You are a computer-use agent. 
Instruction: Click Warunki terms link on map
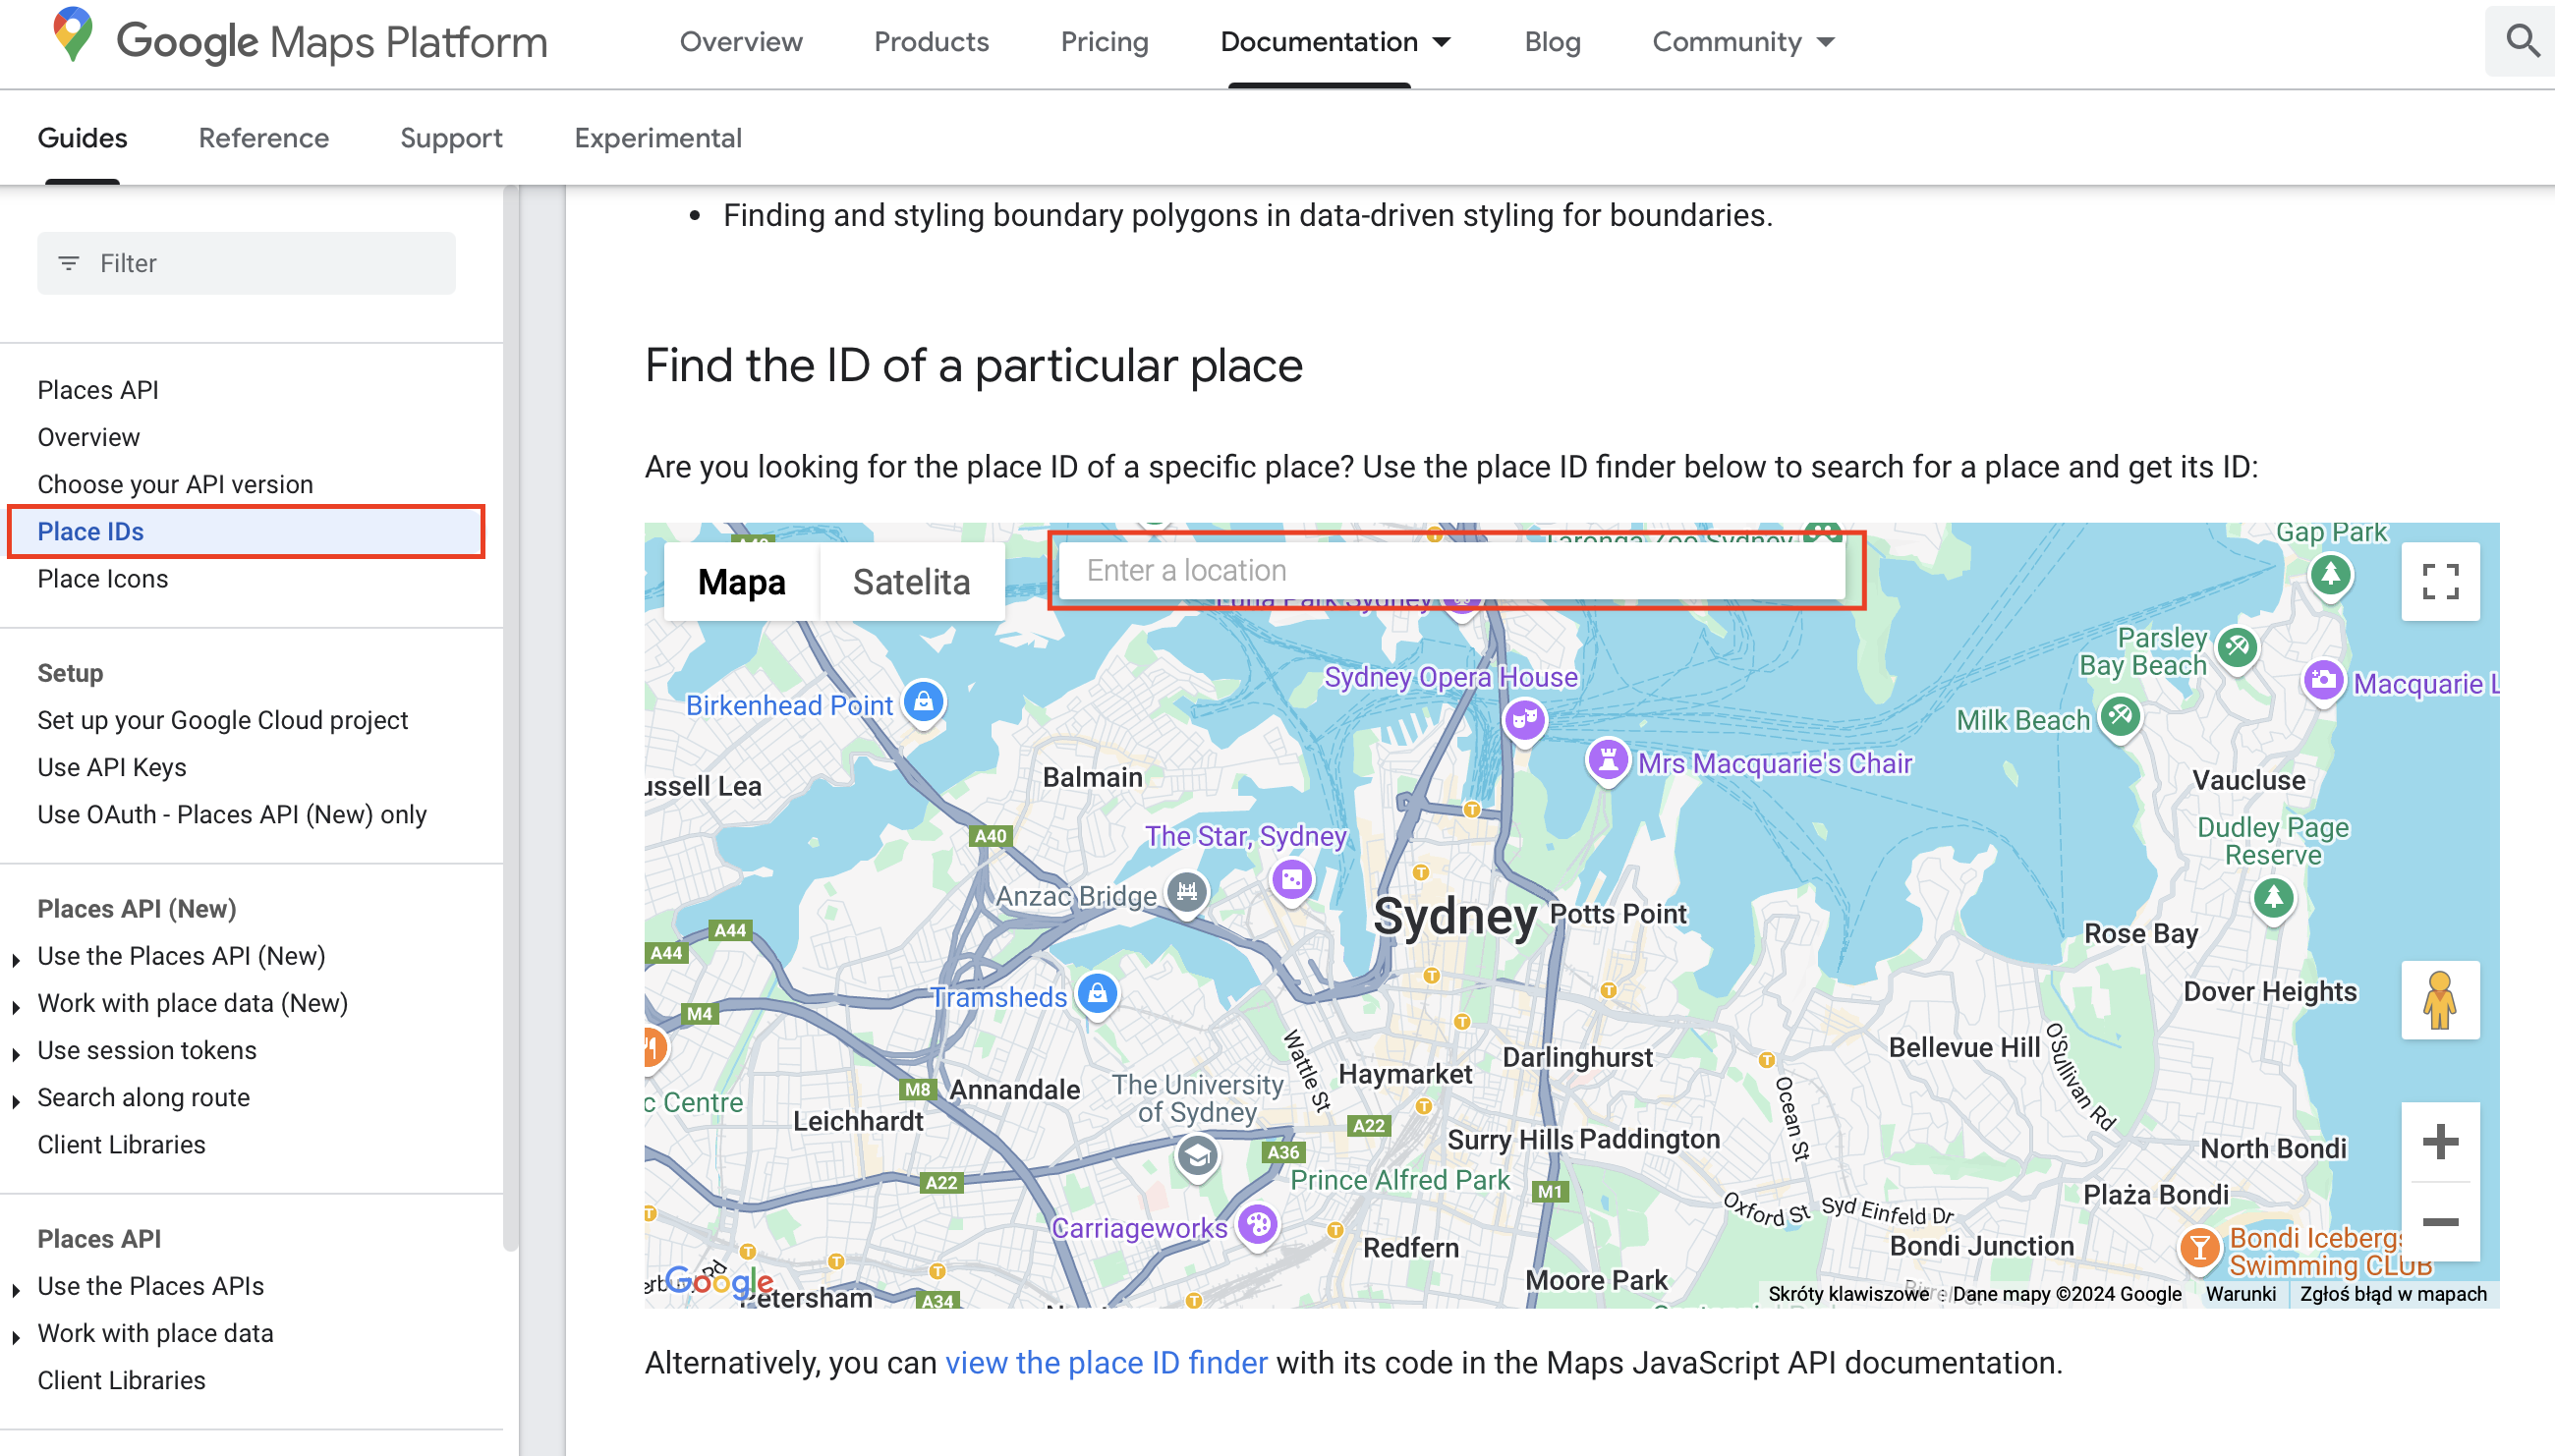click(2240, 1294)
